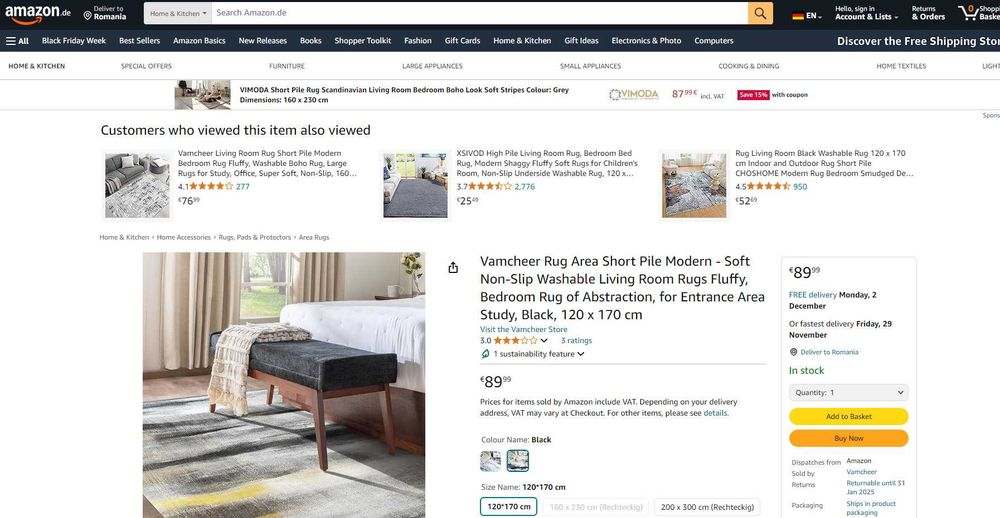Open the Furniture category tab
This screenshot has height=518, width=1000.
click(x=287, y=66)
